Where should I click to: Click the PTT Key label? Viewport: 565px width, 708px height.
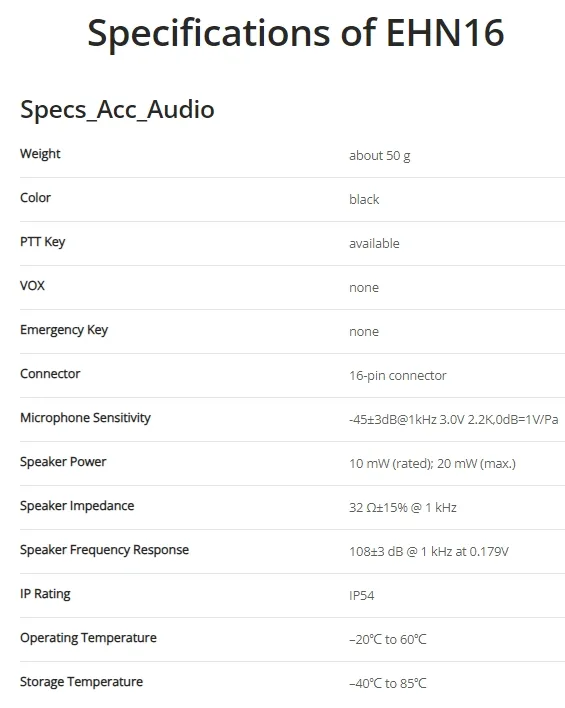(42, 242)
